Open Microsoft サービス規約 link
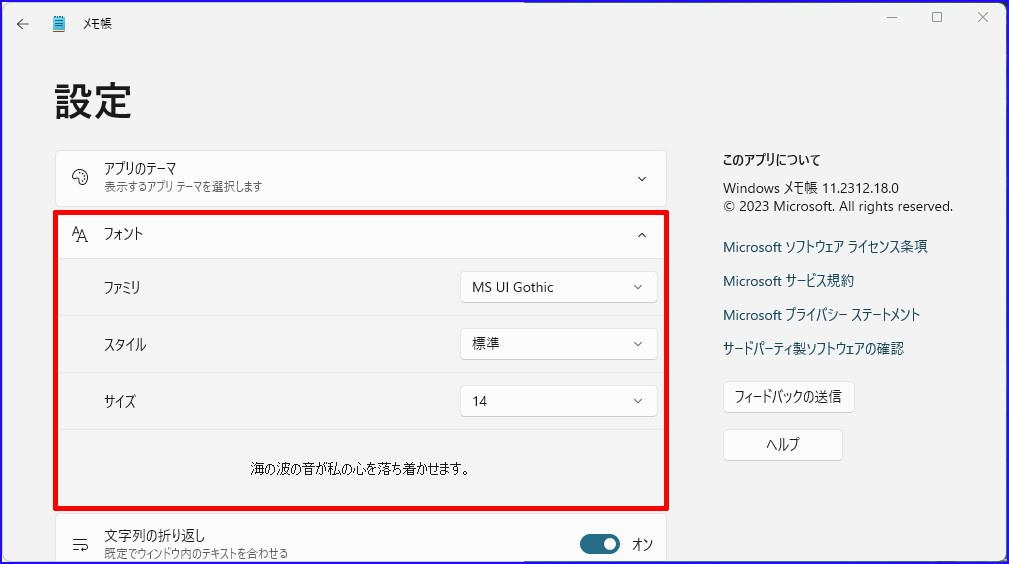This screenshot has width=1009, height=564. 788,281
